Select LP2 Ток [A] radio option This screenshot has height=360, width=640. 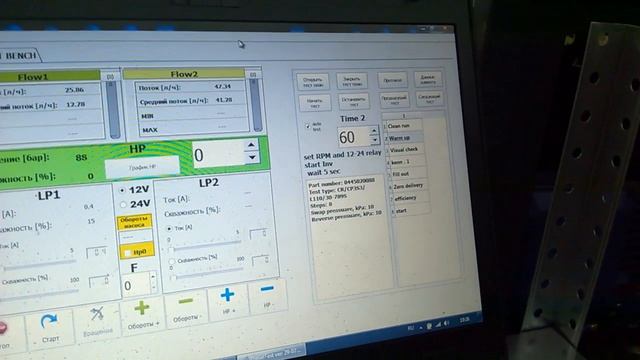(x=169, y=229)
